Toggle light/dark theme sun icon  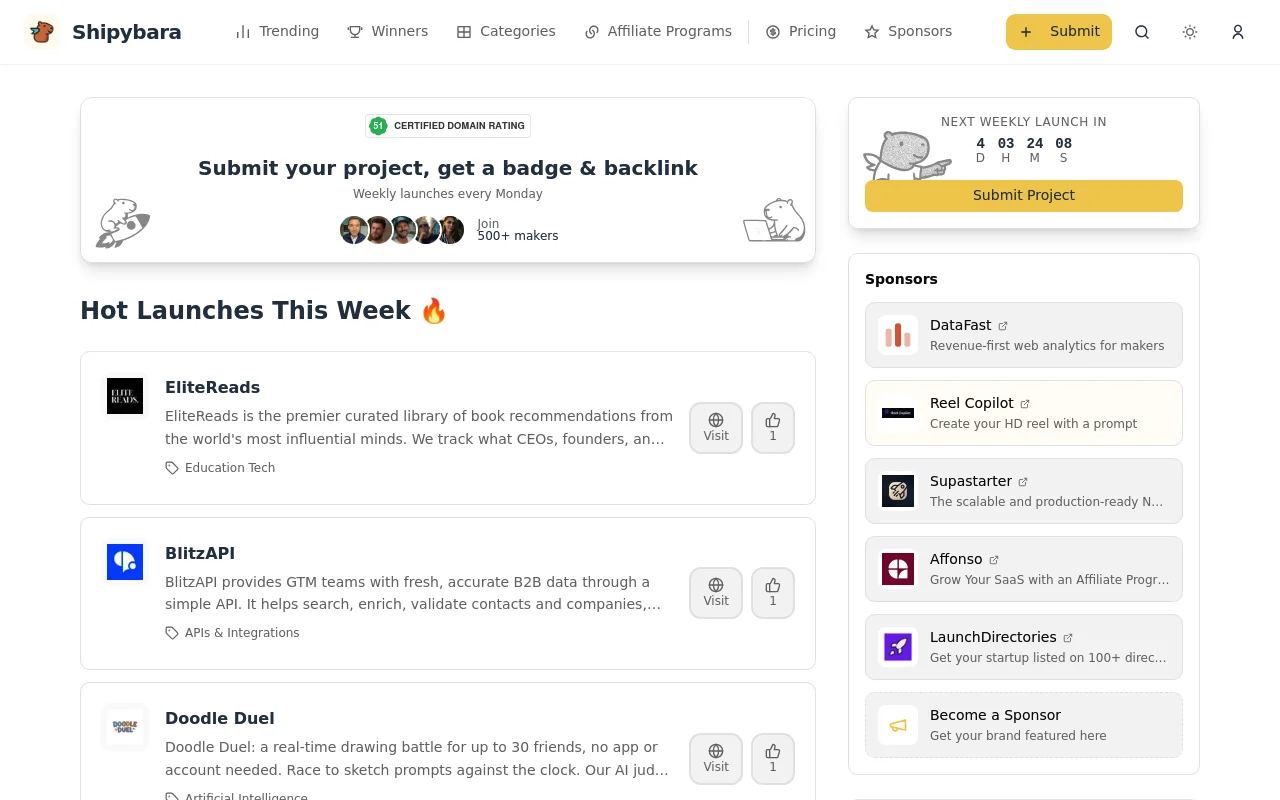coord(1190,32)
